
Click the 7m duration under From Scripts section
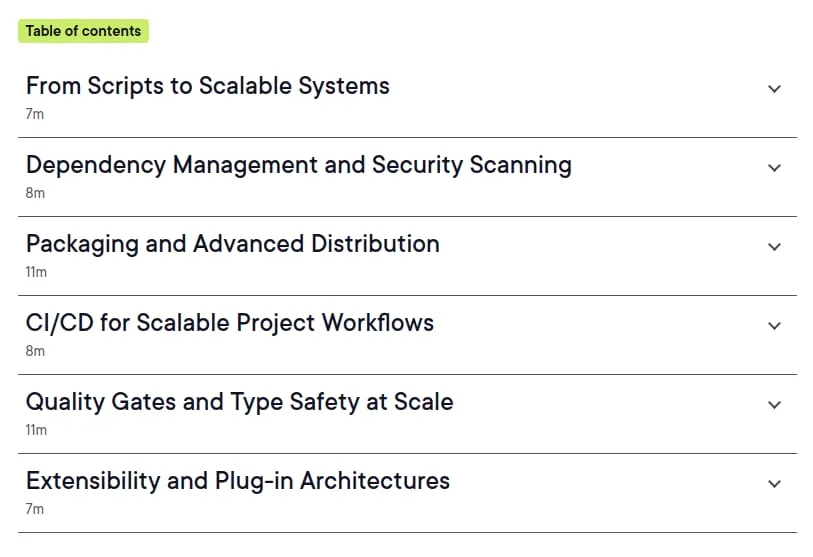pos(35,114)
